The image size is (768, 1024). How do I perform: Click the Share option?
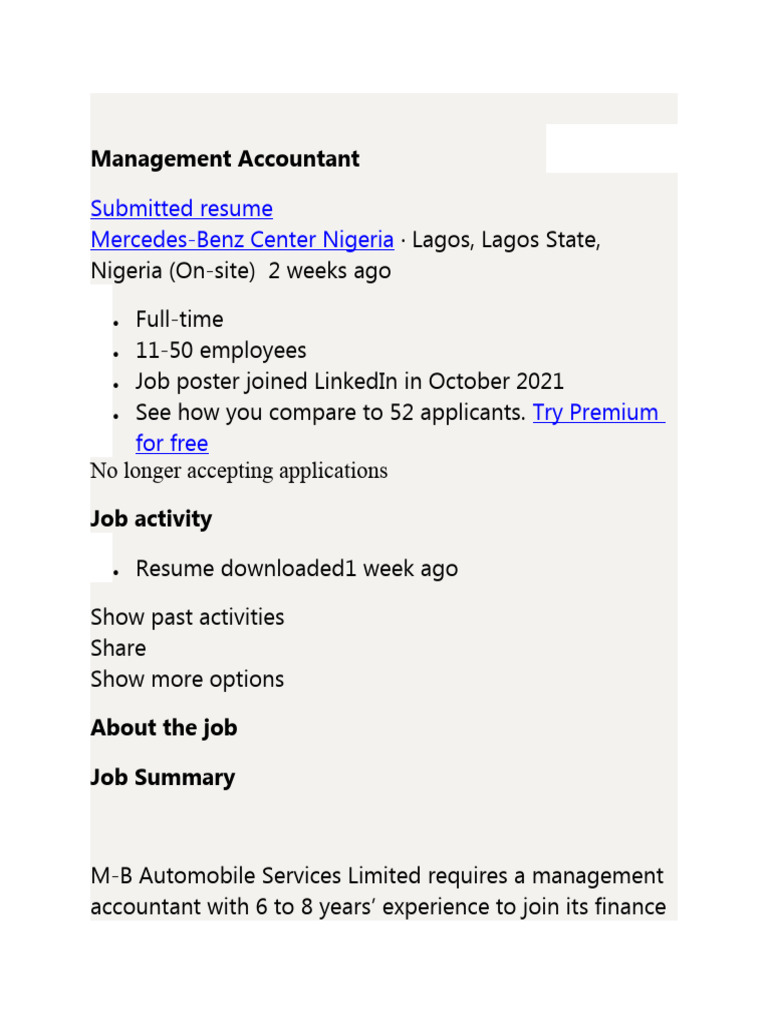pos(118,648)
